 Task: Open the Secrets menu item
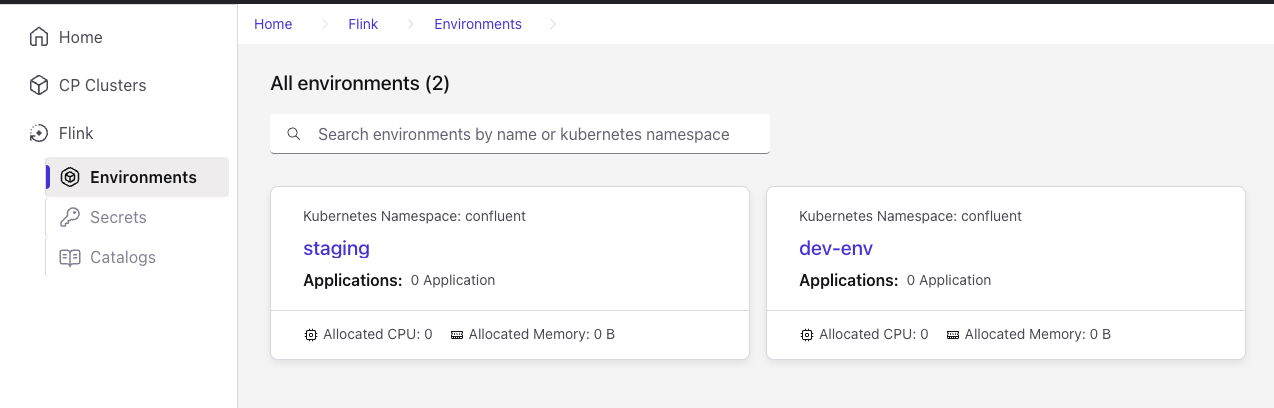118,217
